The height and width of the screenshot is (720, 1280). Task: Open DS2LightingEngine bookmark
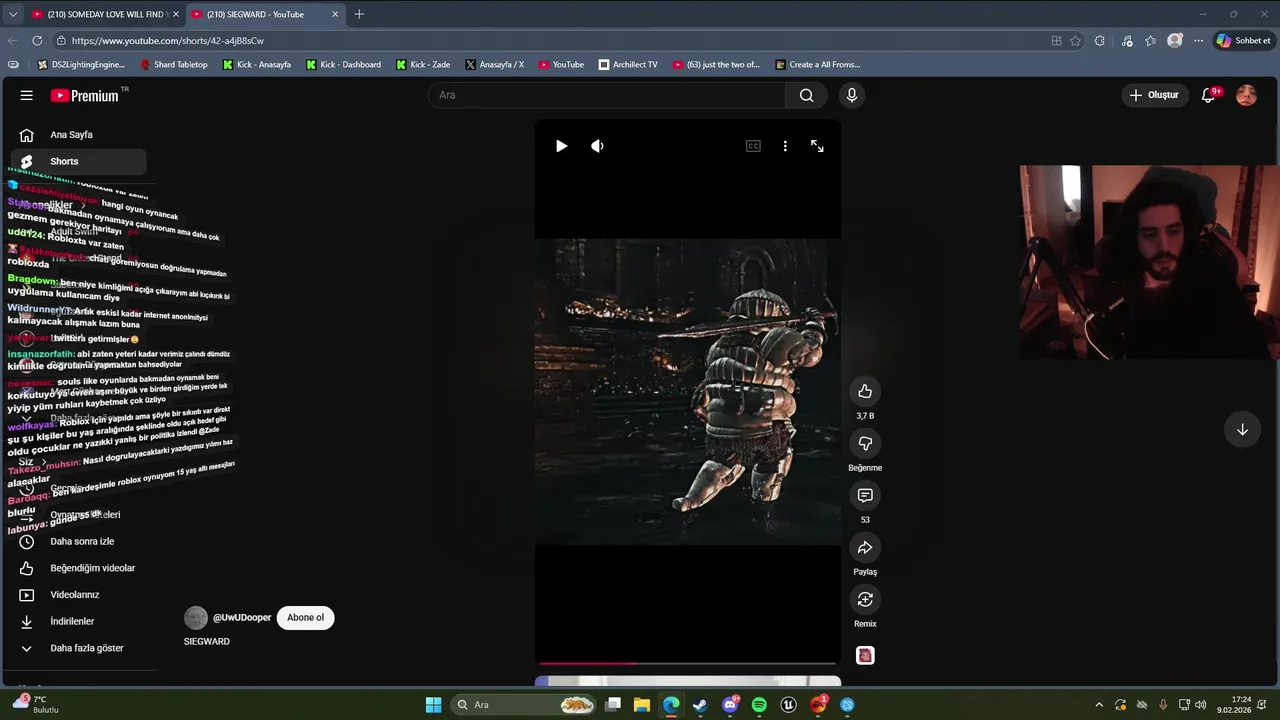click(80, 65)
